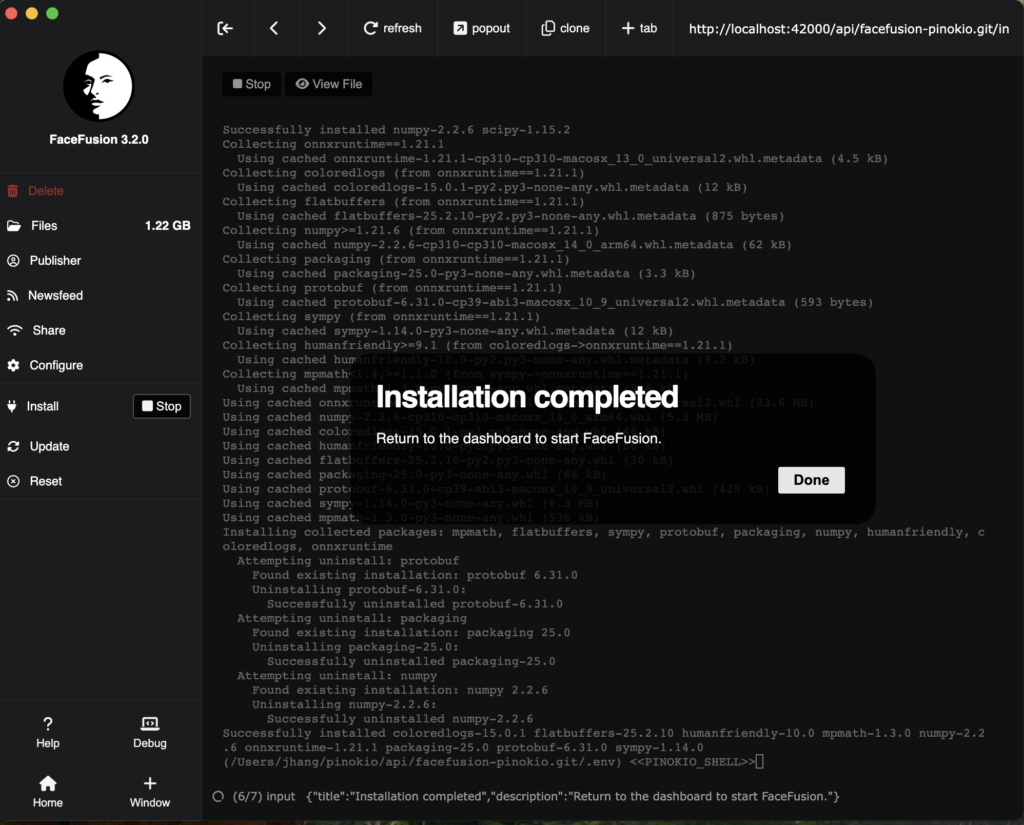This screenshot has width=1024, height=825.
Task: Stop the running script above the terminal
Action: (251, 84)
